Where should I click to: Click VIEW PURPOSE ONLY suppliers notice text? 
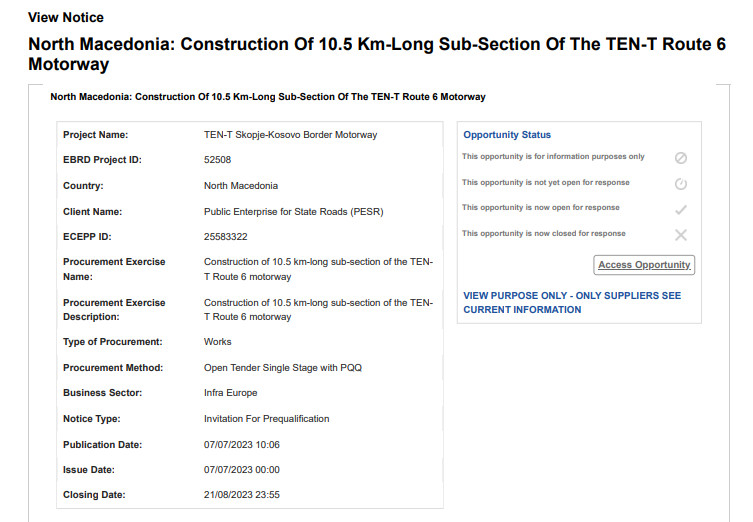coord(572,303)
